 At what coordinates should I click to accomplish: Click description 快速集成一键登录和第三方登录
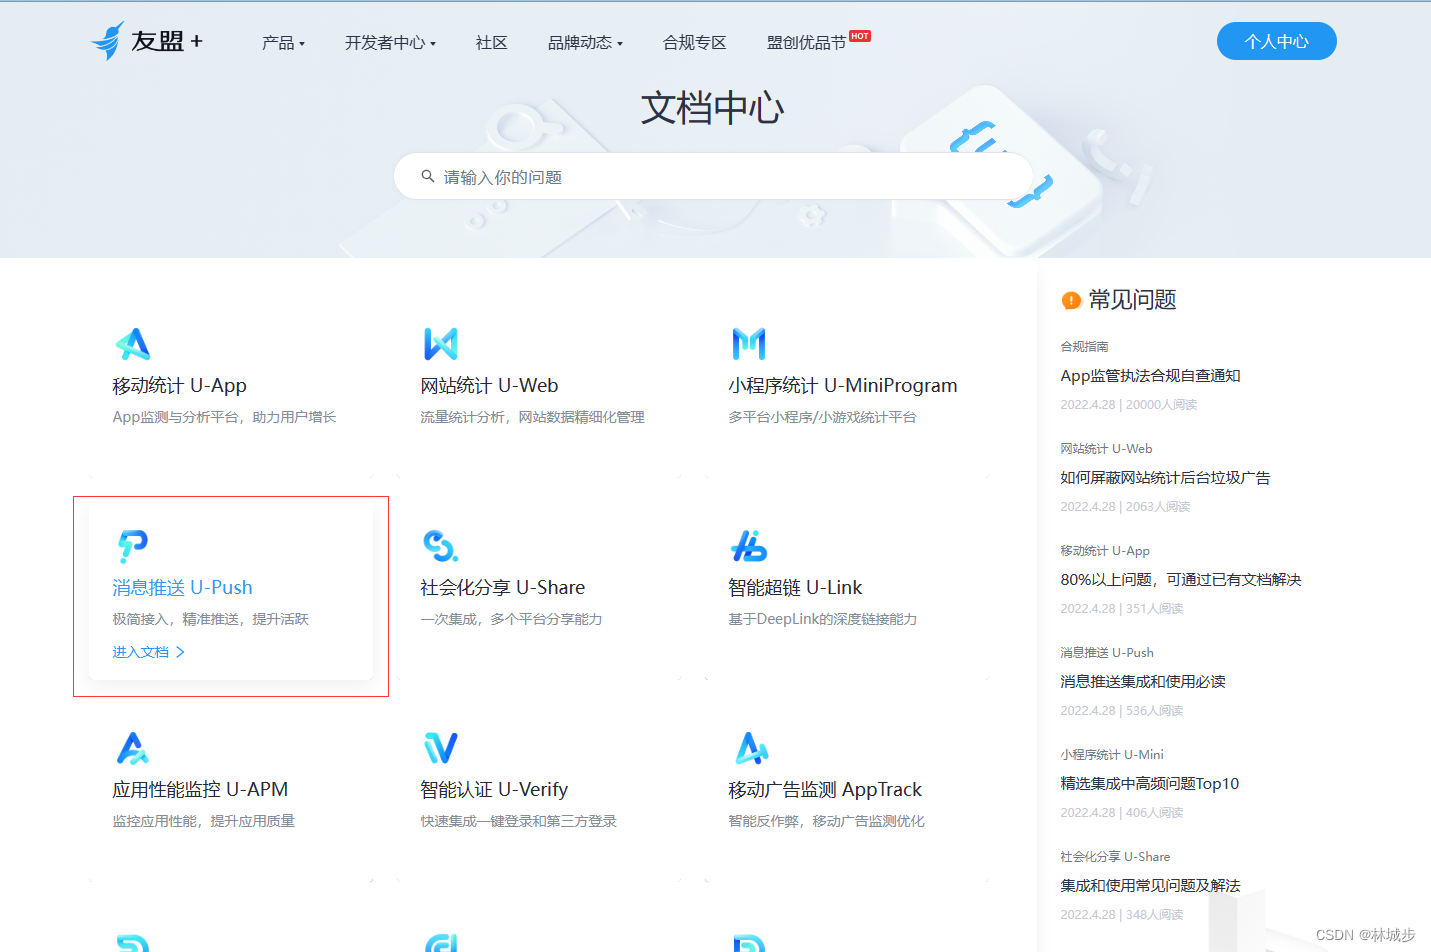(518, 821)
